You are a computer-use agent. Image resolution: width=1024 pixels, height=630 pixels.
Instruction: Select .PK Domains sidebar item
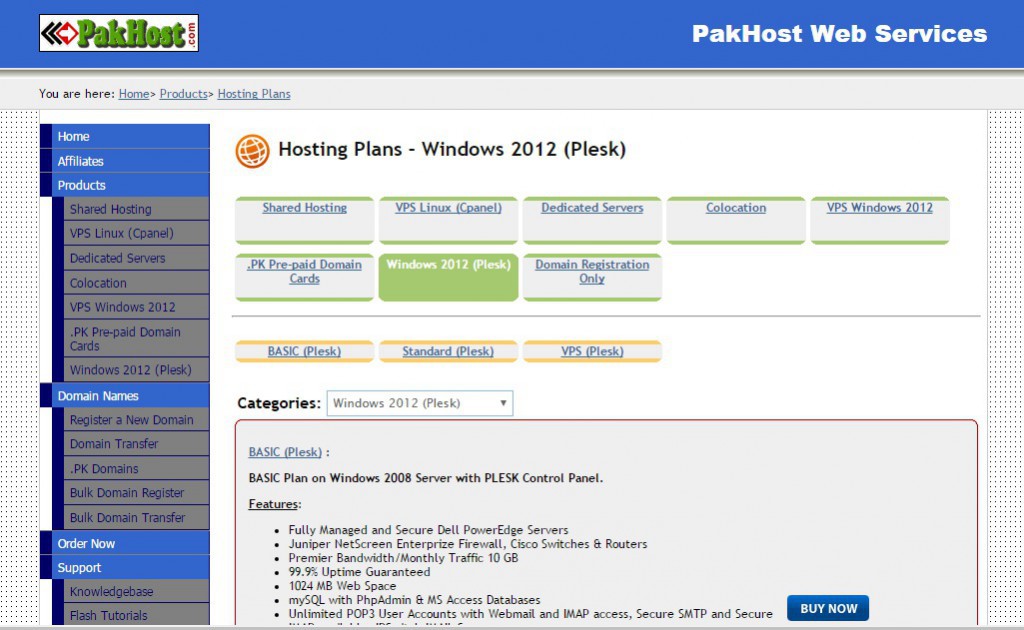pyautogui.click(x=136, y=469)
